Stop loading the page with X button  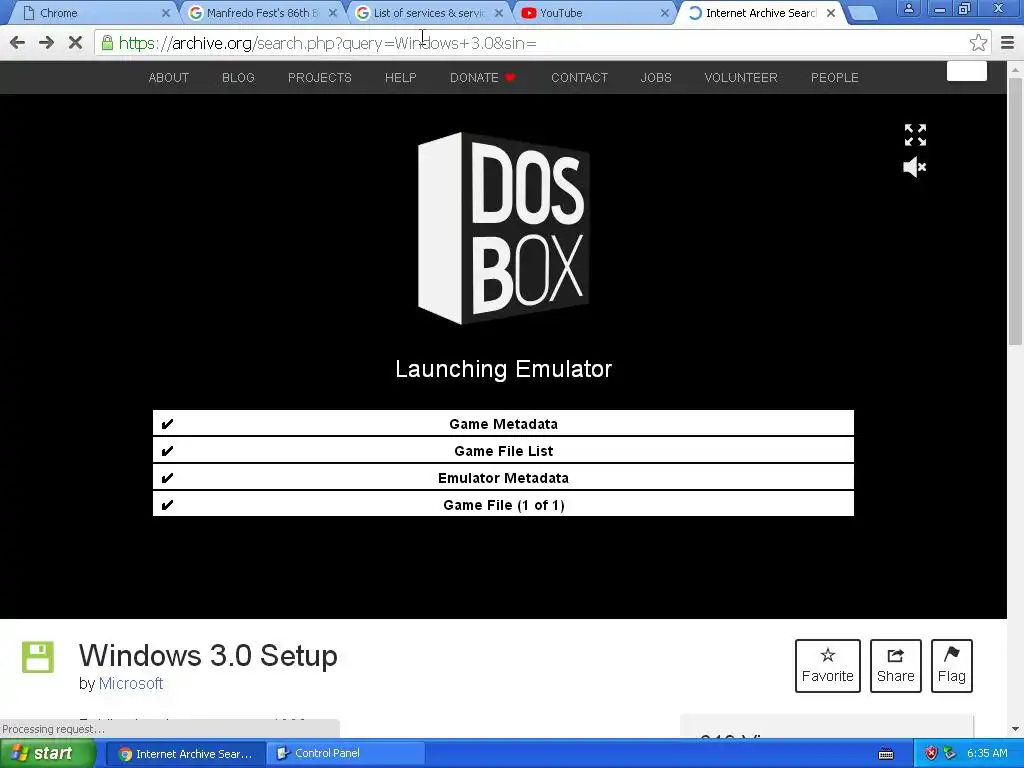75,43
